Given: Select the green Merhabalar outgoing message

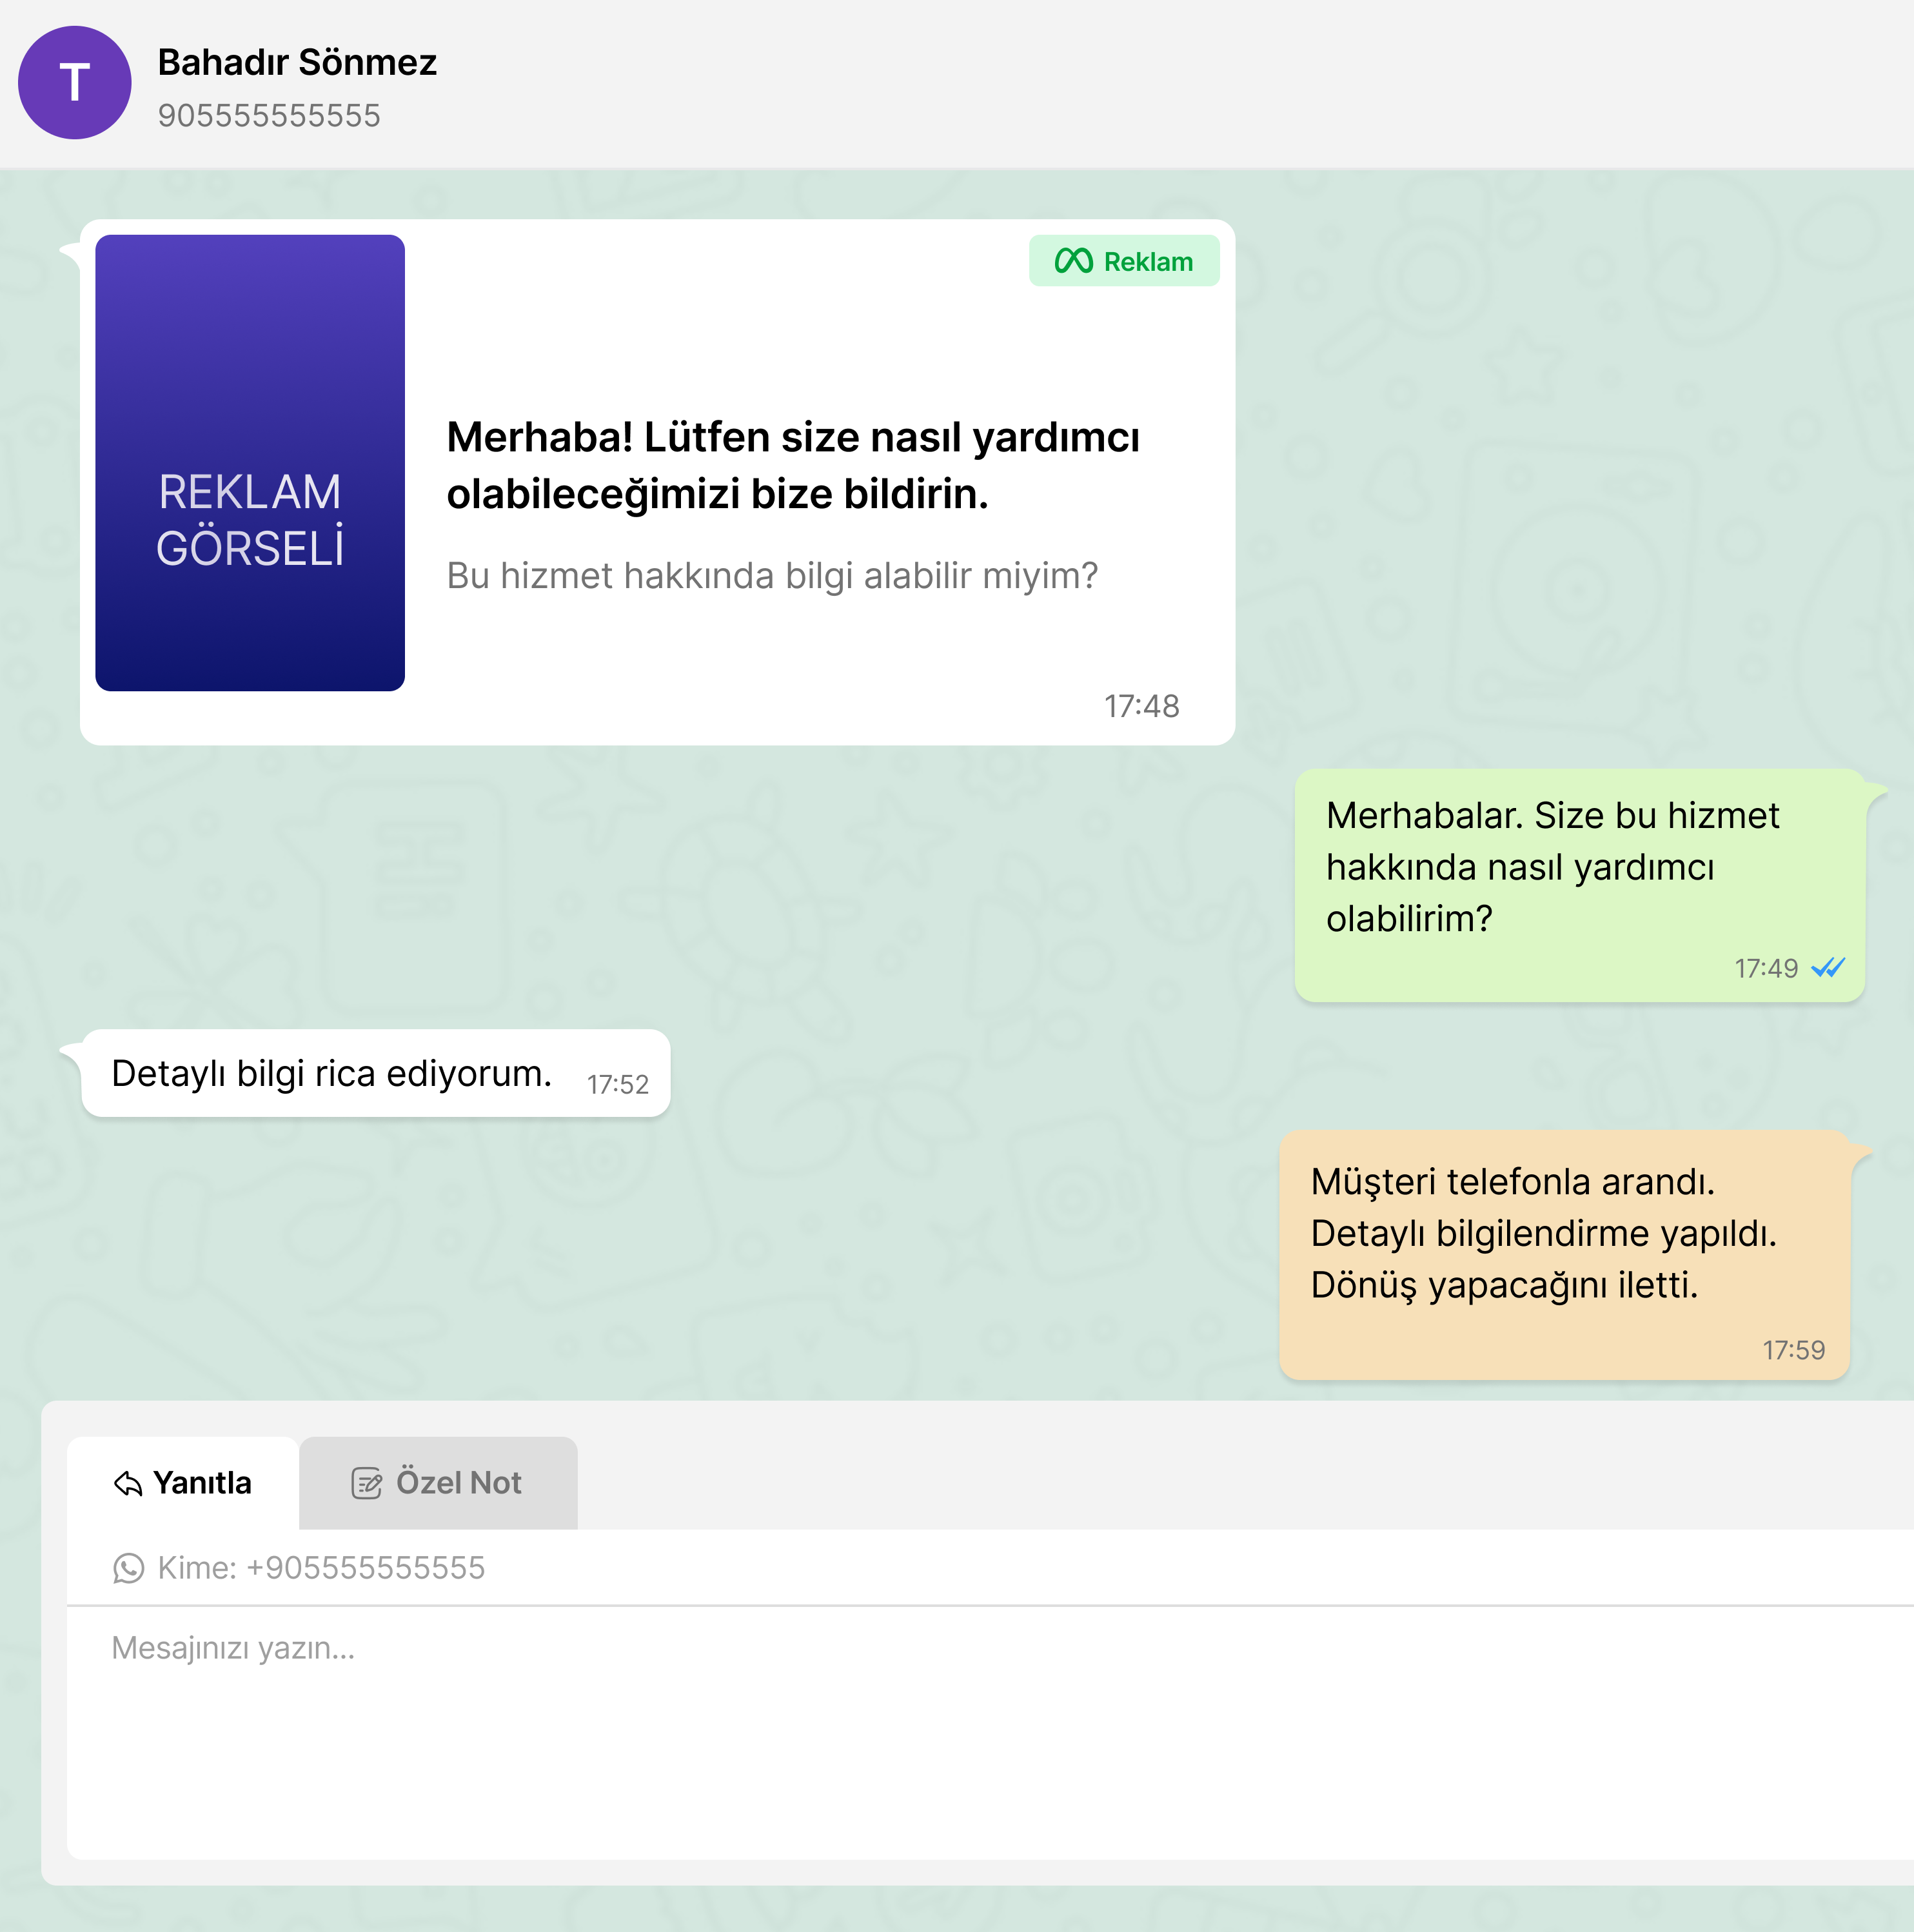Looking at the screenshot, I should (1552, 866).
